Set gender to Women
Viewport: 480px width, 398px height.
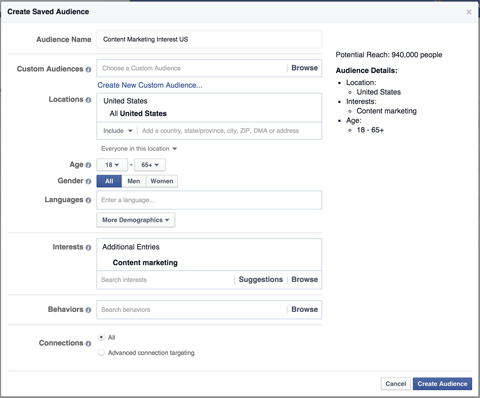point(162,181)
